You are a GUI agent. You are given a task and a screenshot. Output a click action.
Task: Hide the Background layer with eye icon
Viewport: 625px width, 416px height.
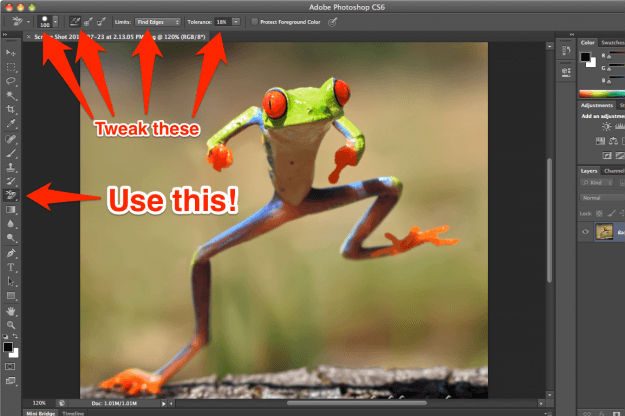click(587, 231)
